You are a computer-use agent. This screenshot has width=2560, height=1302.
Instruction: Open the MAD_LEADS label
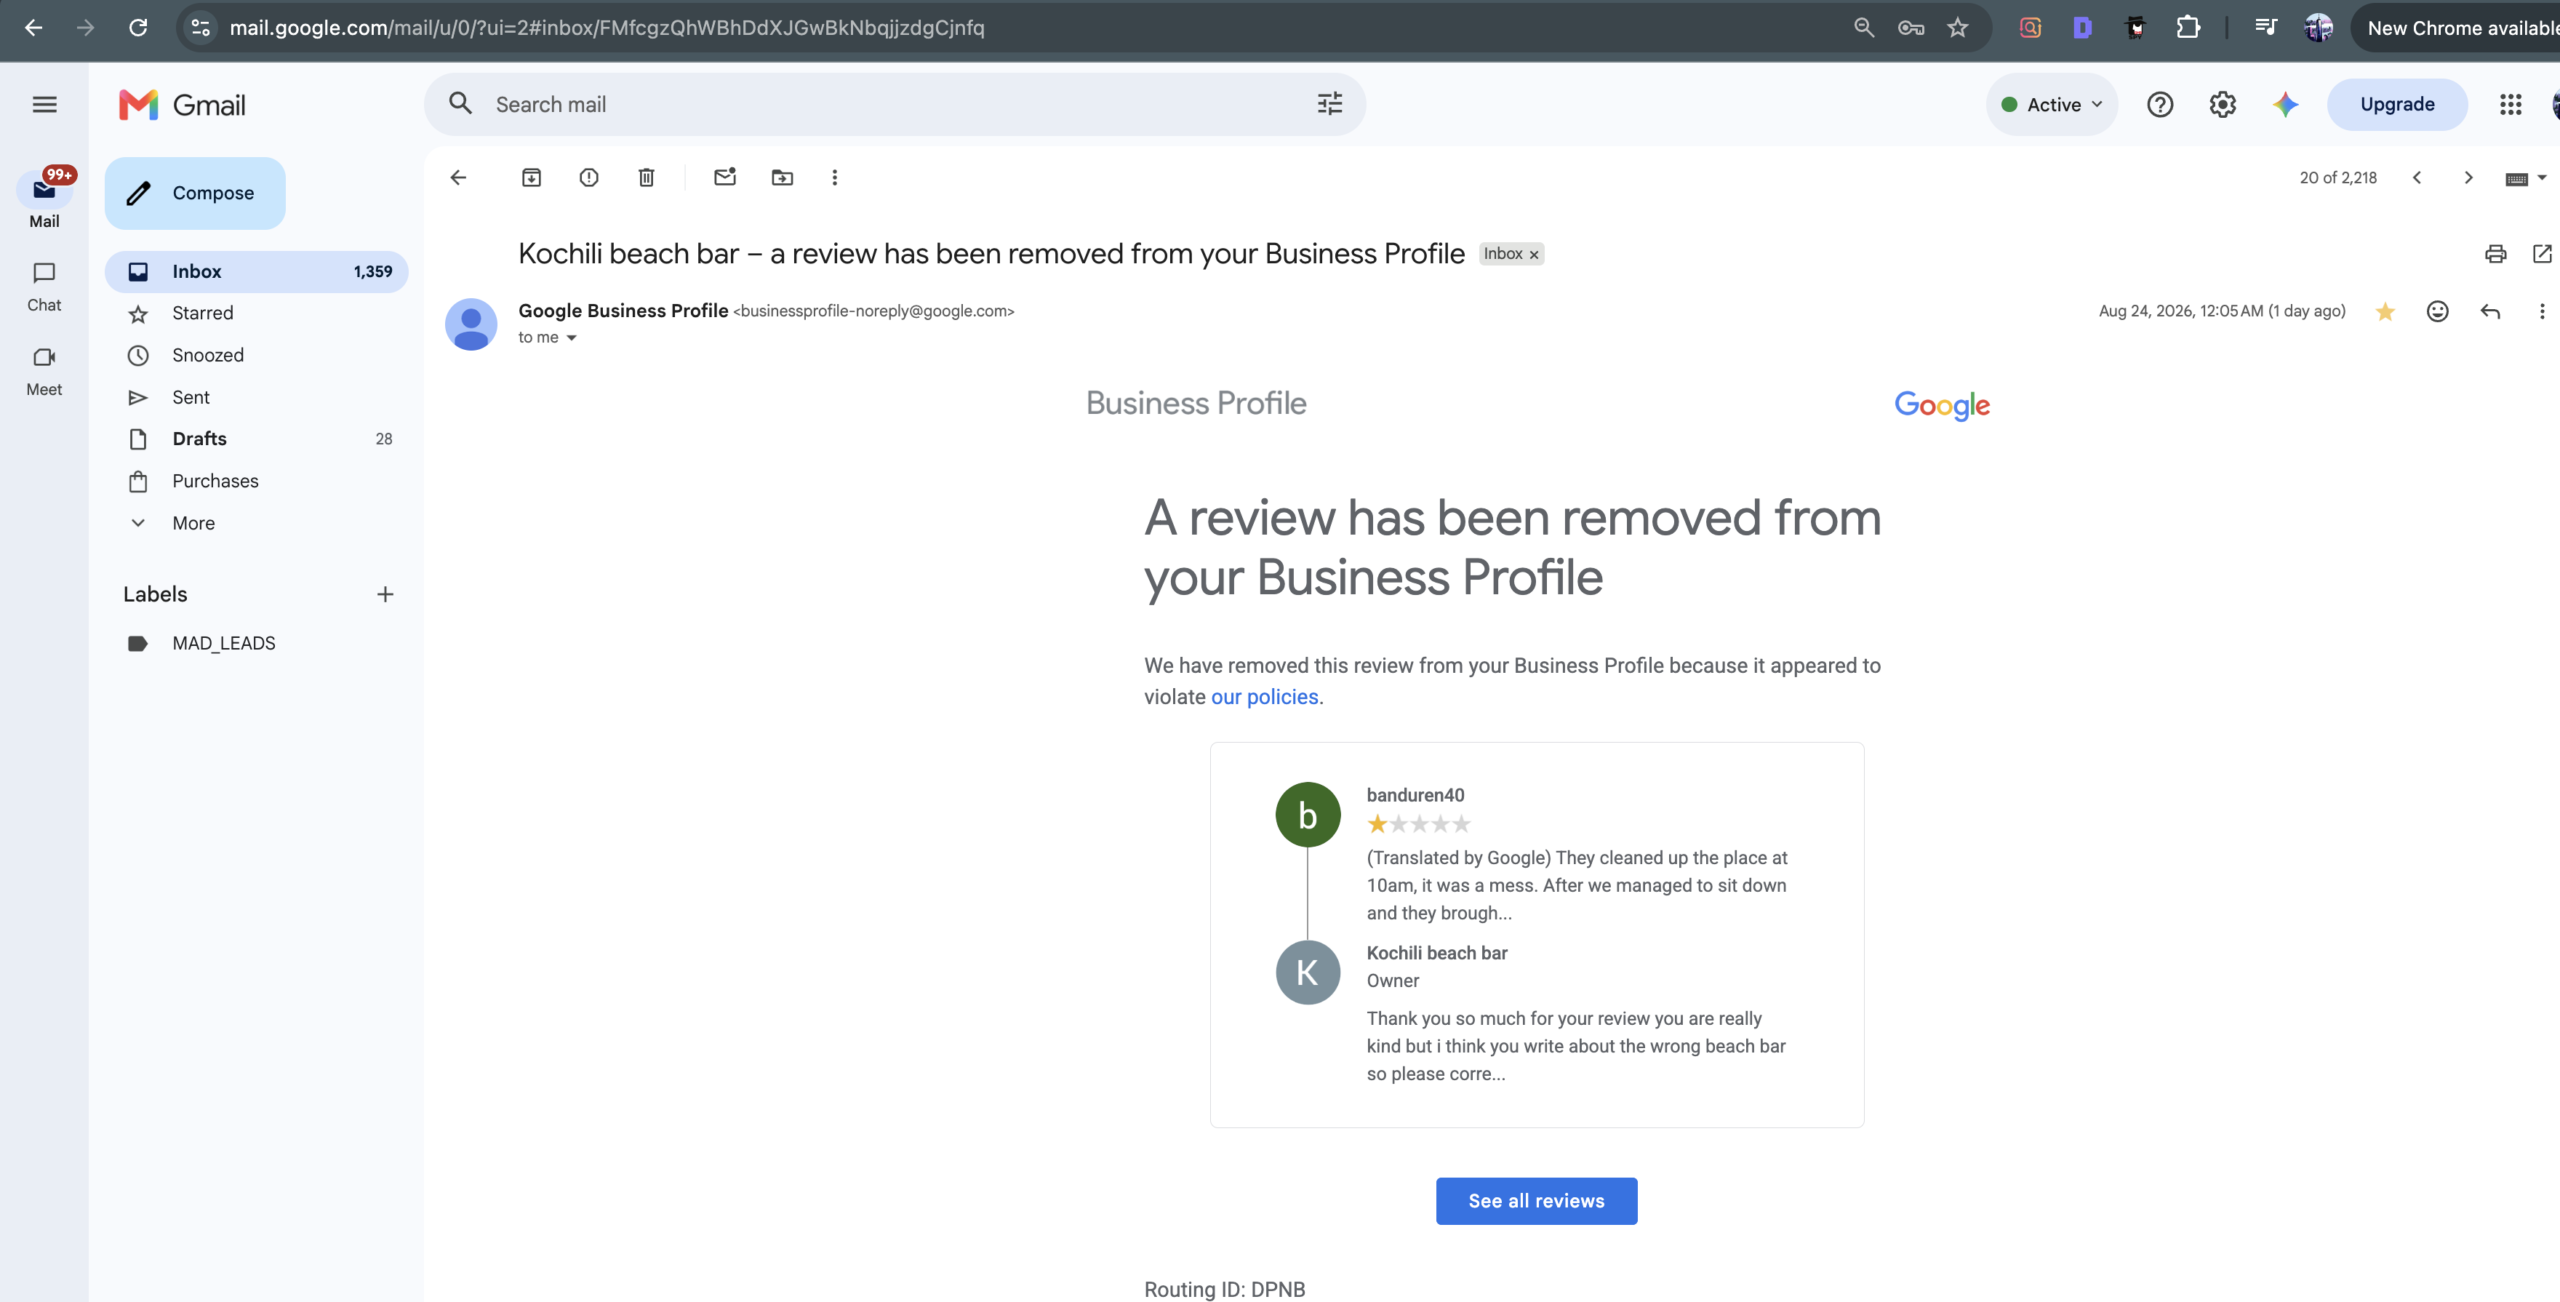point(257,644)
